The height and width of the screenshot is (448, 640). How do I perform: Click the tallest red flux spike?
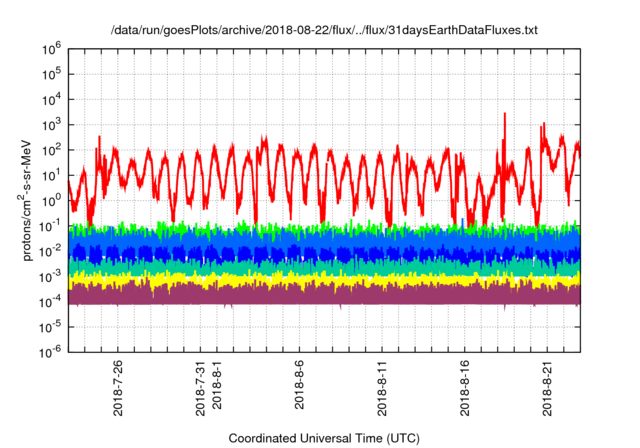[505, 116]
